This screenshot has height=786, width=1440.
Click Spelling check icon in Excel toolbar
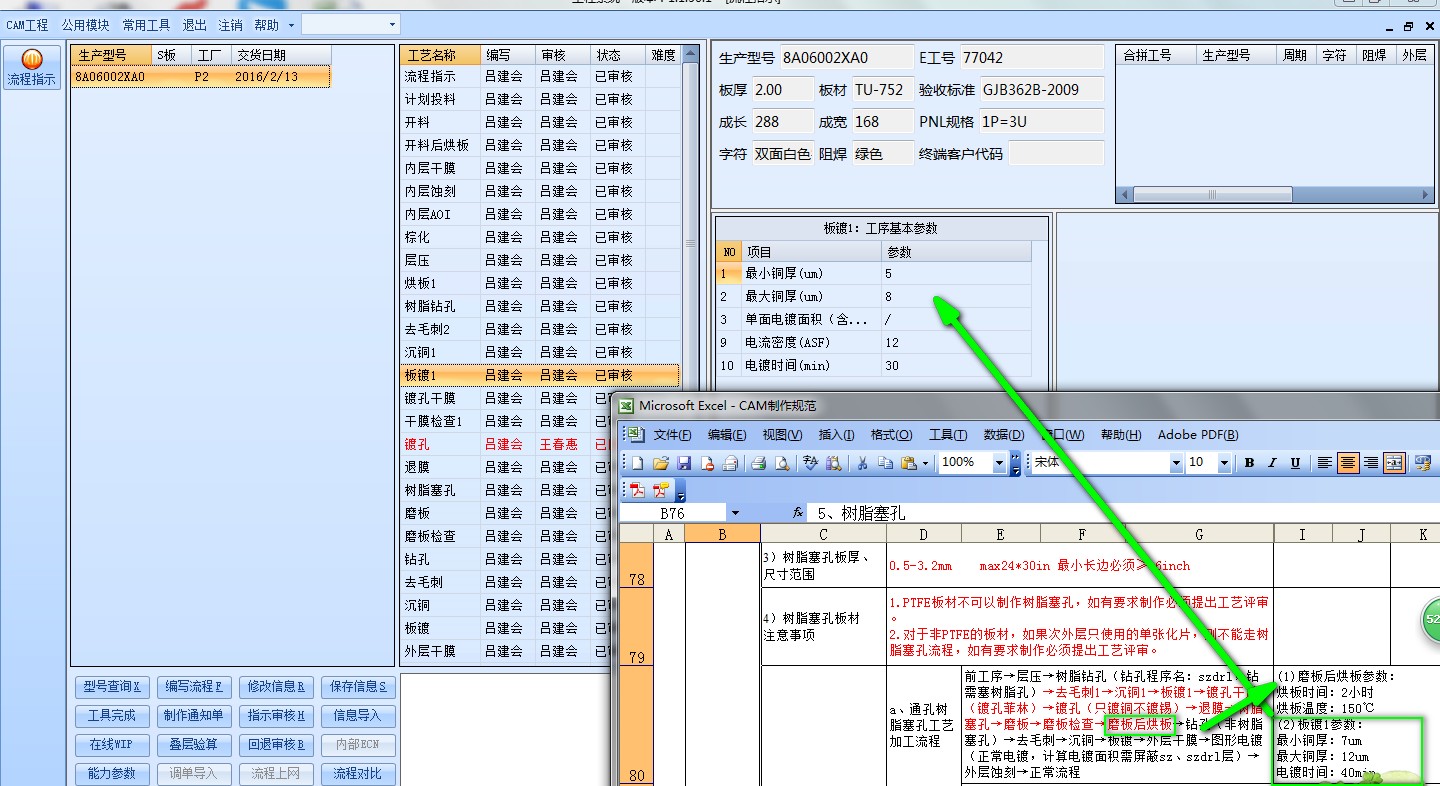pos(811,463)
